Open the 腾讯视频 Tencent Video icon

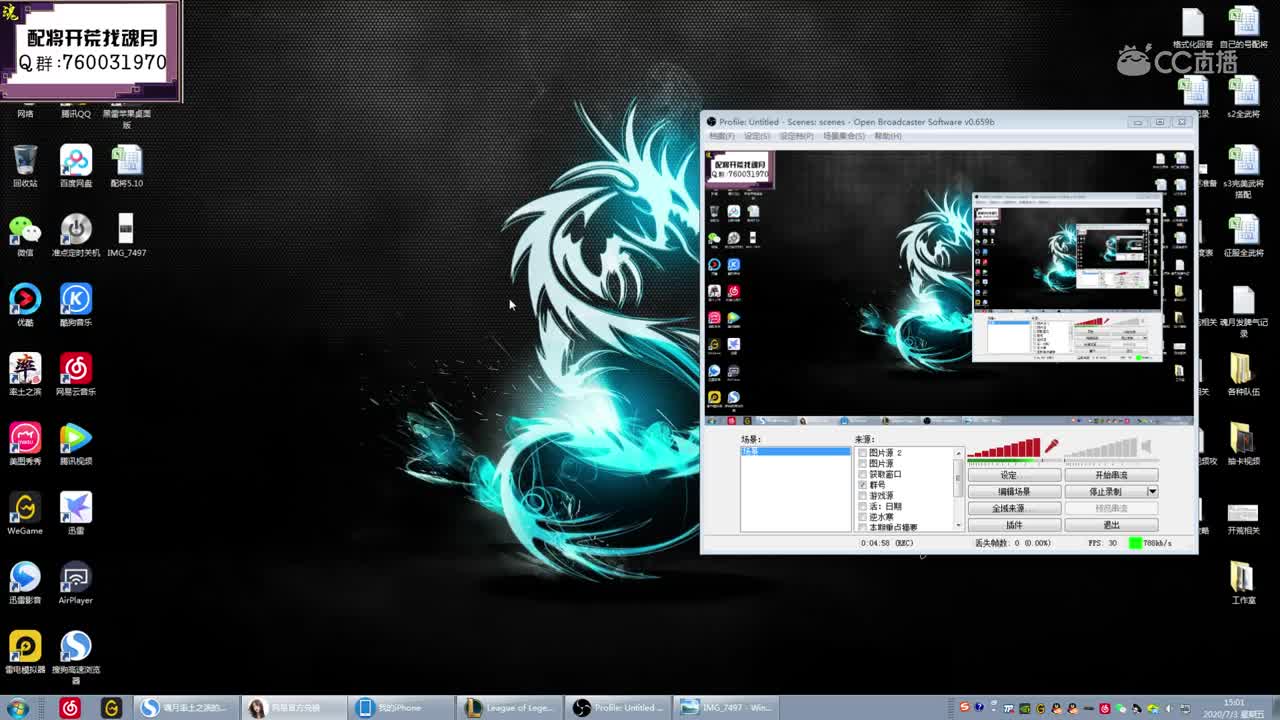click(75, 444)
